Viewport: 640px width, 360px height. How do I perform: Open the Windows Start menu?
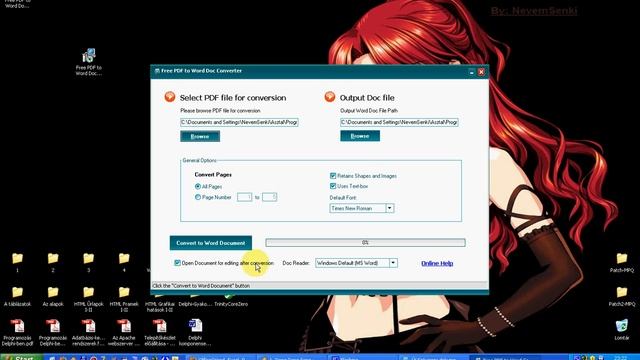pyautogui.click(x=21, y=358)
